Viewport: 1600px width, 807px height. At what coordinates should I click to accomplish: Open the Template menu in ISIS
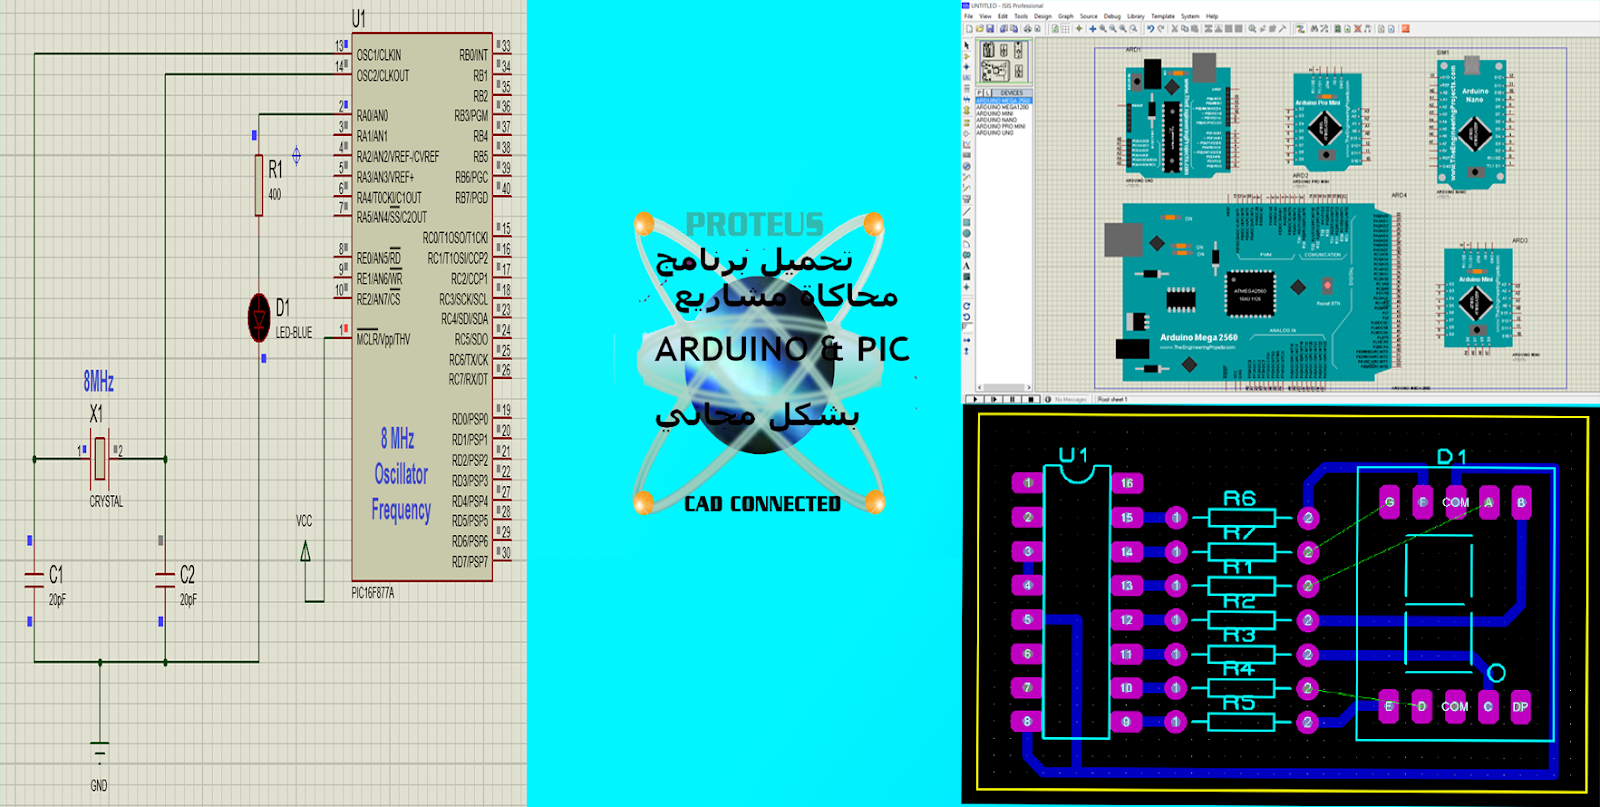point(1163,16)
